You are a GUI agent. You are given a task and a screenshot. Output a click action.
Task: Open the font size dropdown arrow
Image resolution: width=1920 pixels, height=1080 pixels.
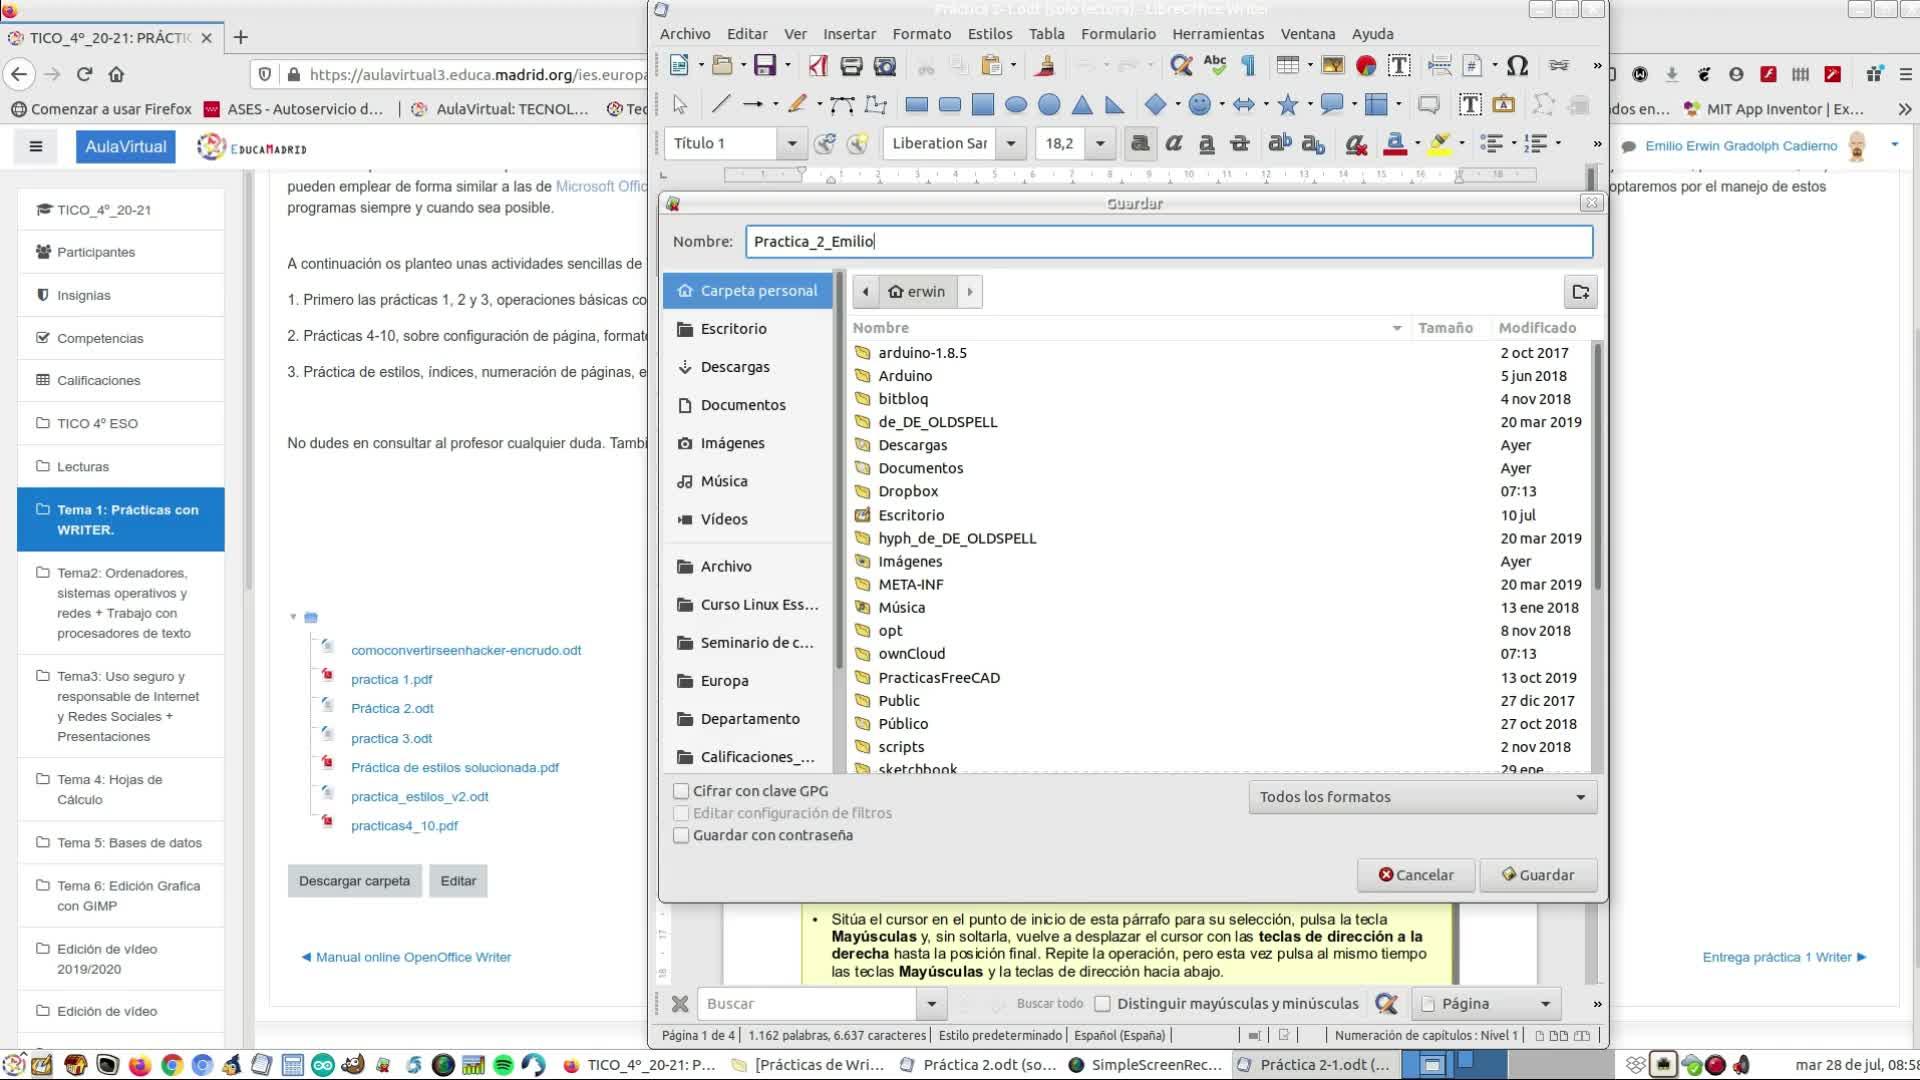(1100, 144)
